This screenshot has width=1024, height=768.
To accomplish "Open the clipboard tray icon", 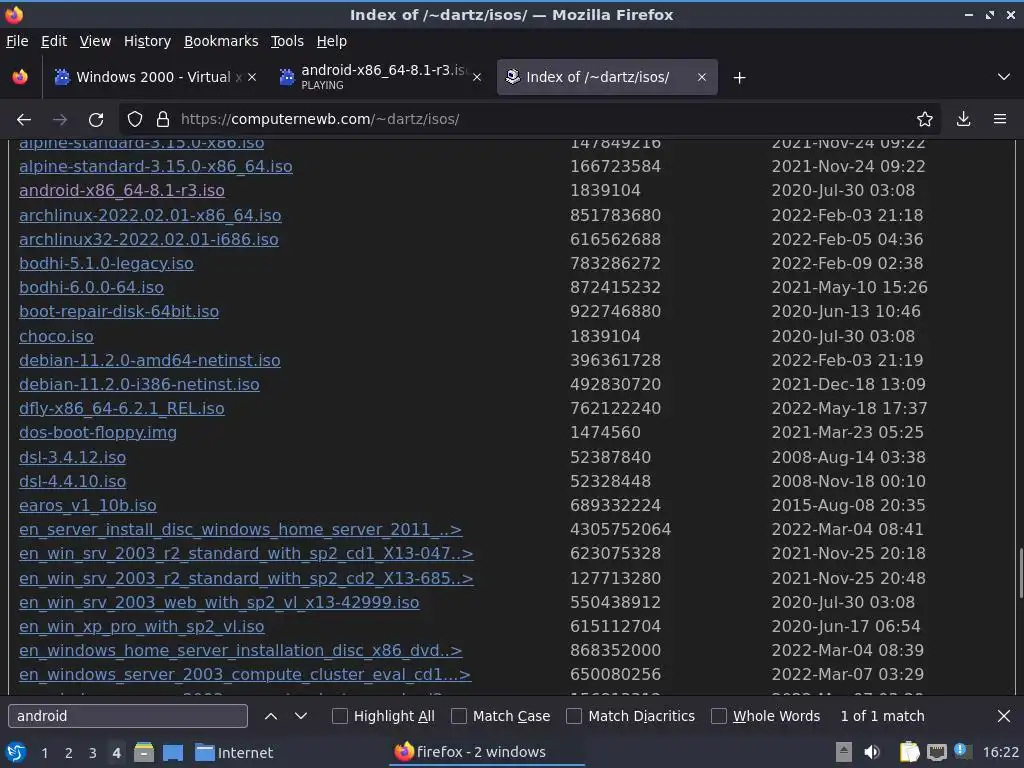I will [x=909, y=753].
